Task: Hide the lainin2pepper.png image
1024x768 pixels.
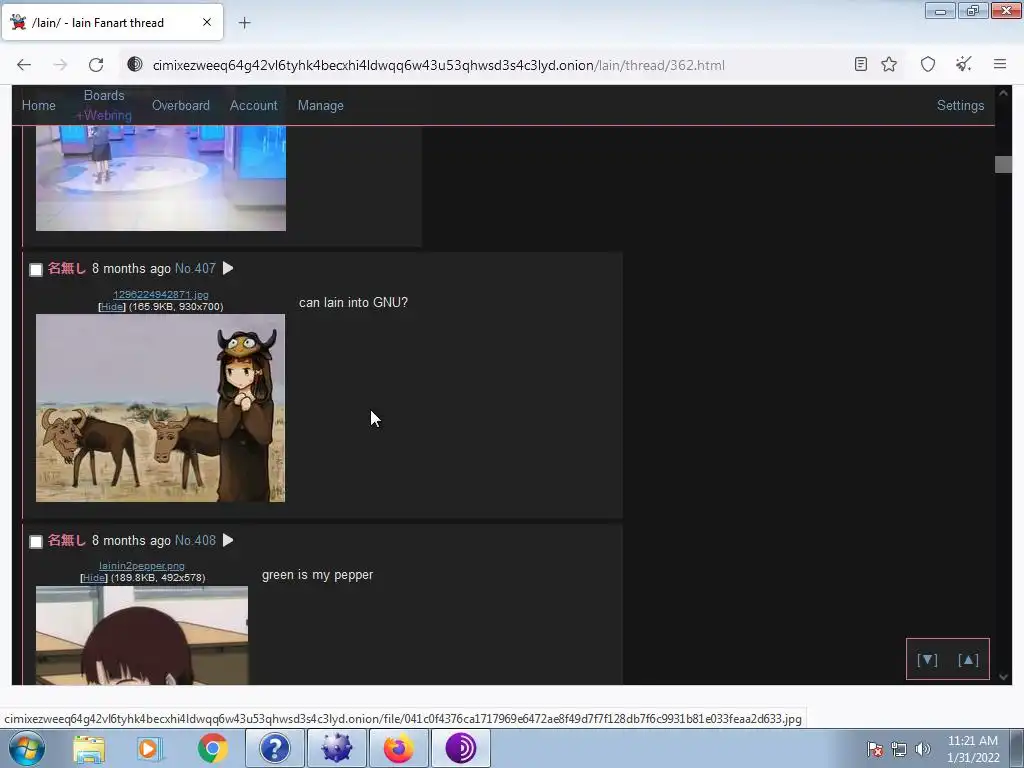Action: pyautogui.click(x=93, y=577)
